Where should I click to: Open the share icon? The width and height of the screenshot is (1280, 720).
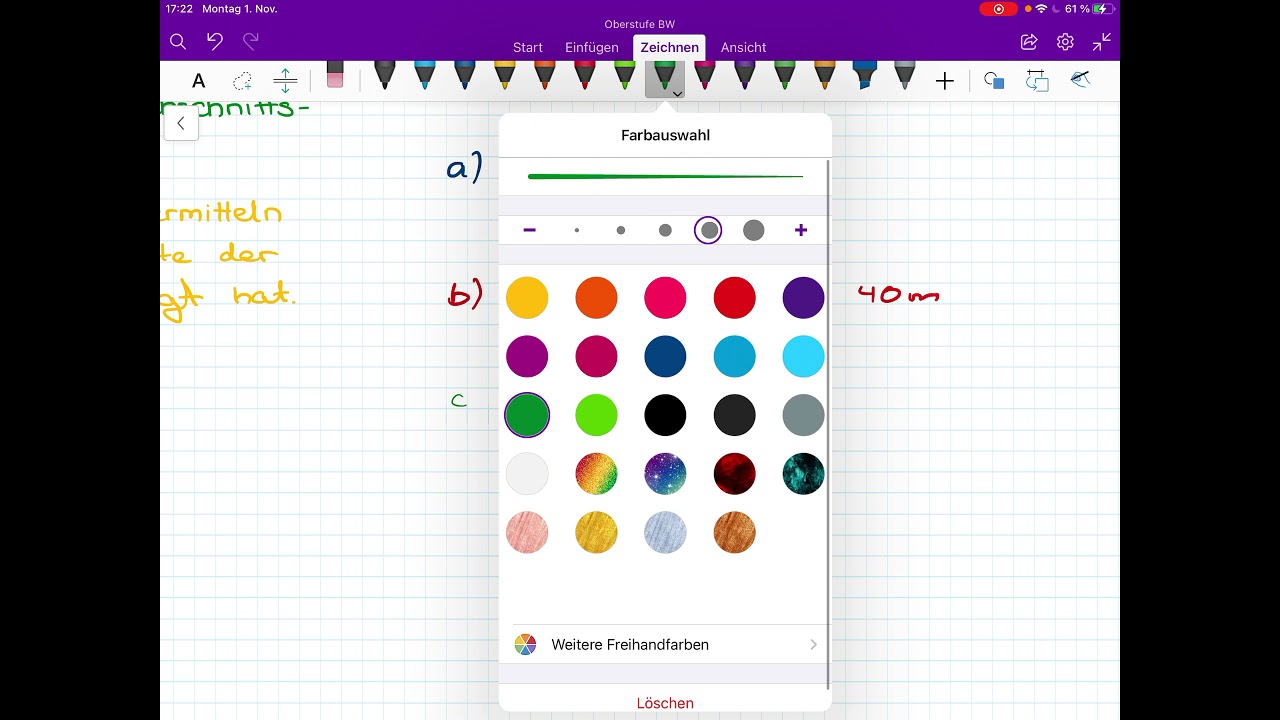point(1029,42)
